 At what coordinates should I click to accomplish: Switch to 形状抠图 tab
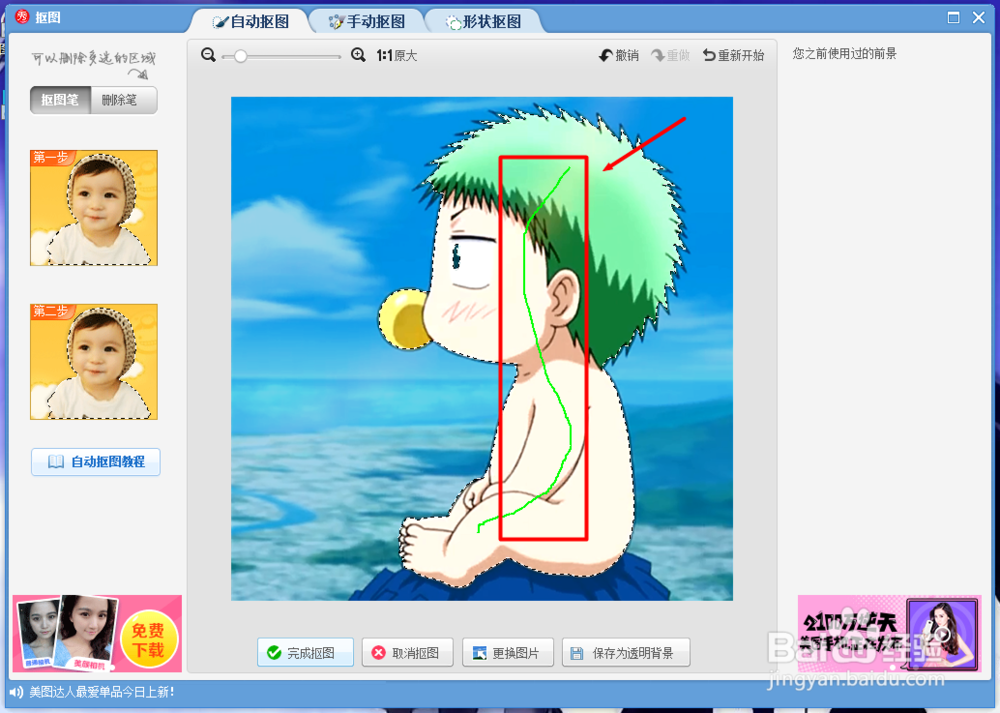483,22
